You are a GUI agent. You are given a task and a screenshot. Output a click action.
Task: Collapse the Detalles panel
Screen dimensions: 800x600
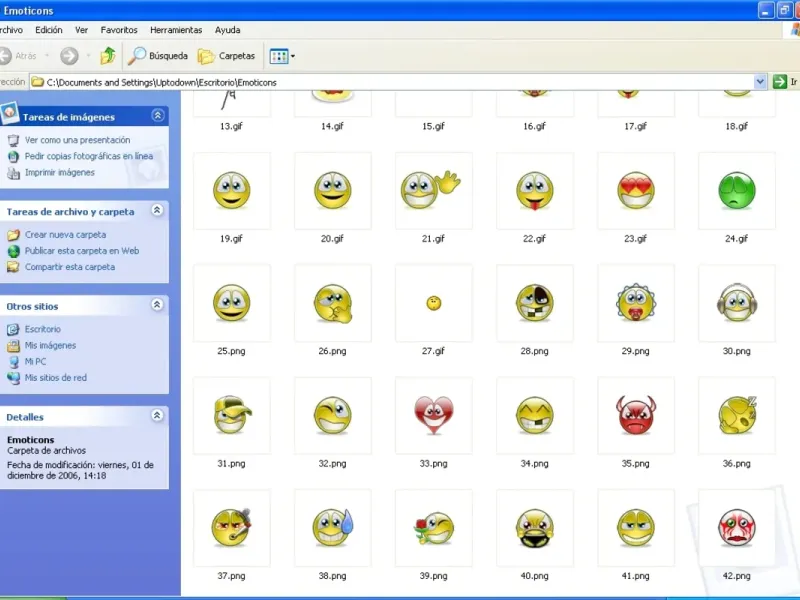point(158,416)
